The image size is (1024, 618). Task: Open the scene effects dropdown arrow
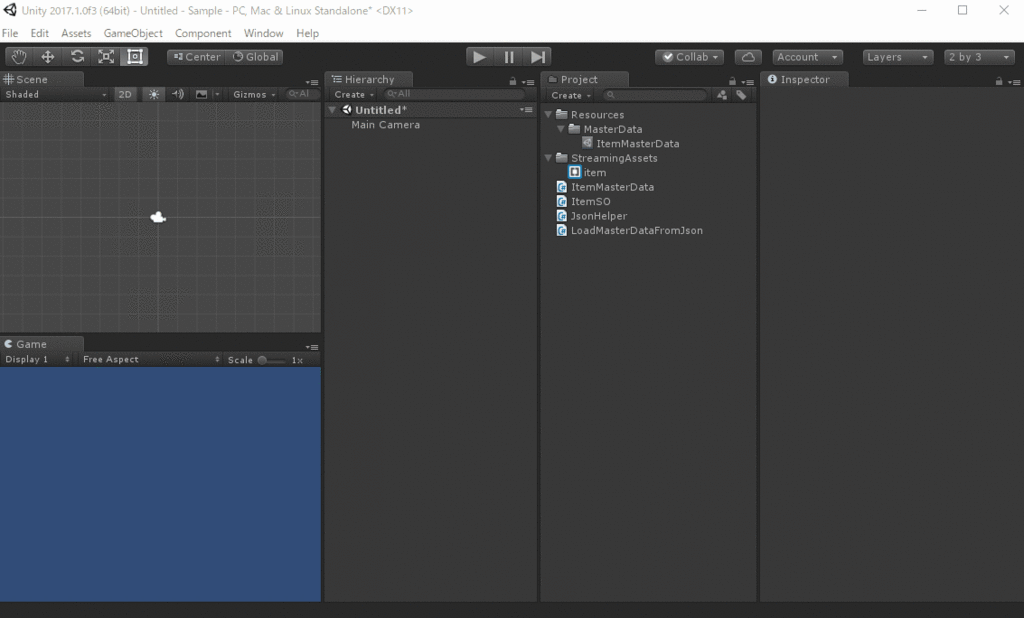pos(217,95)
